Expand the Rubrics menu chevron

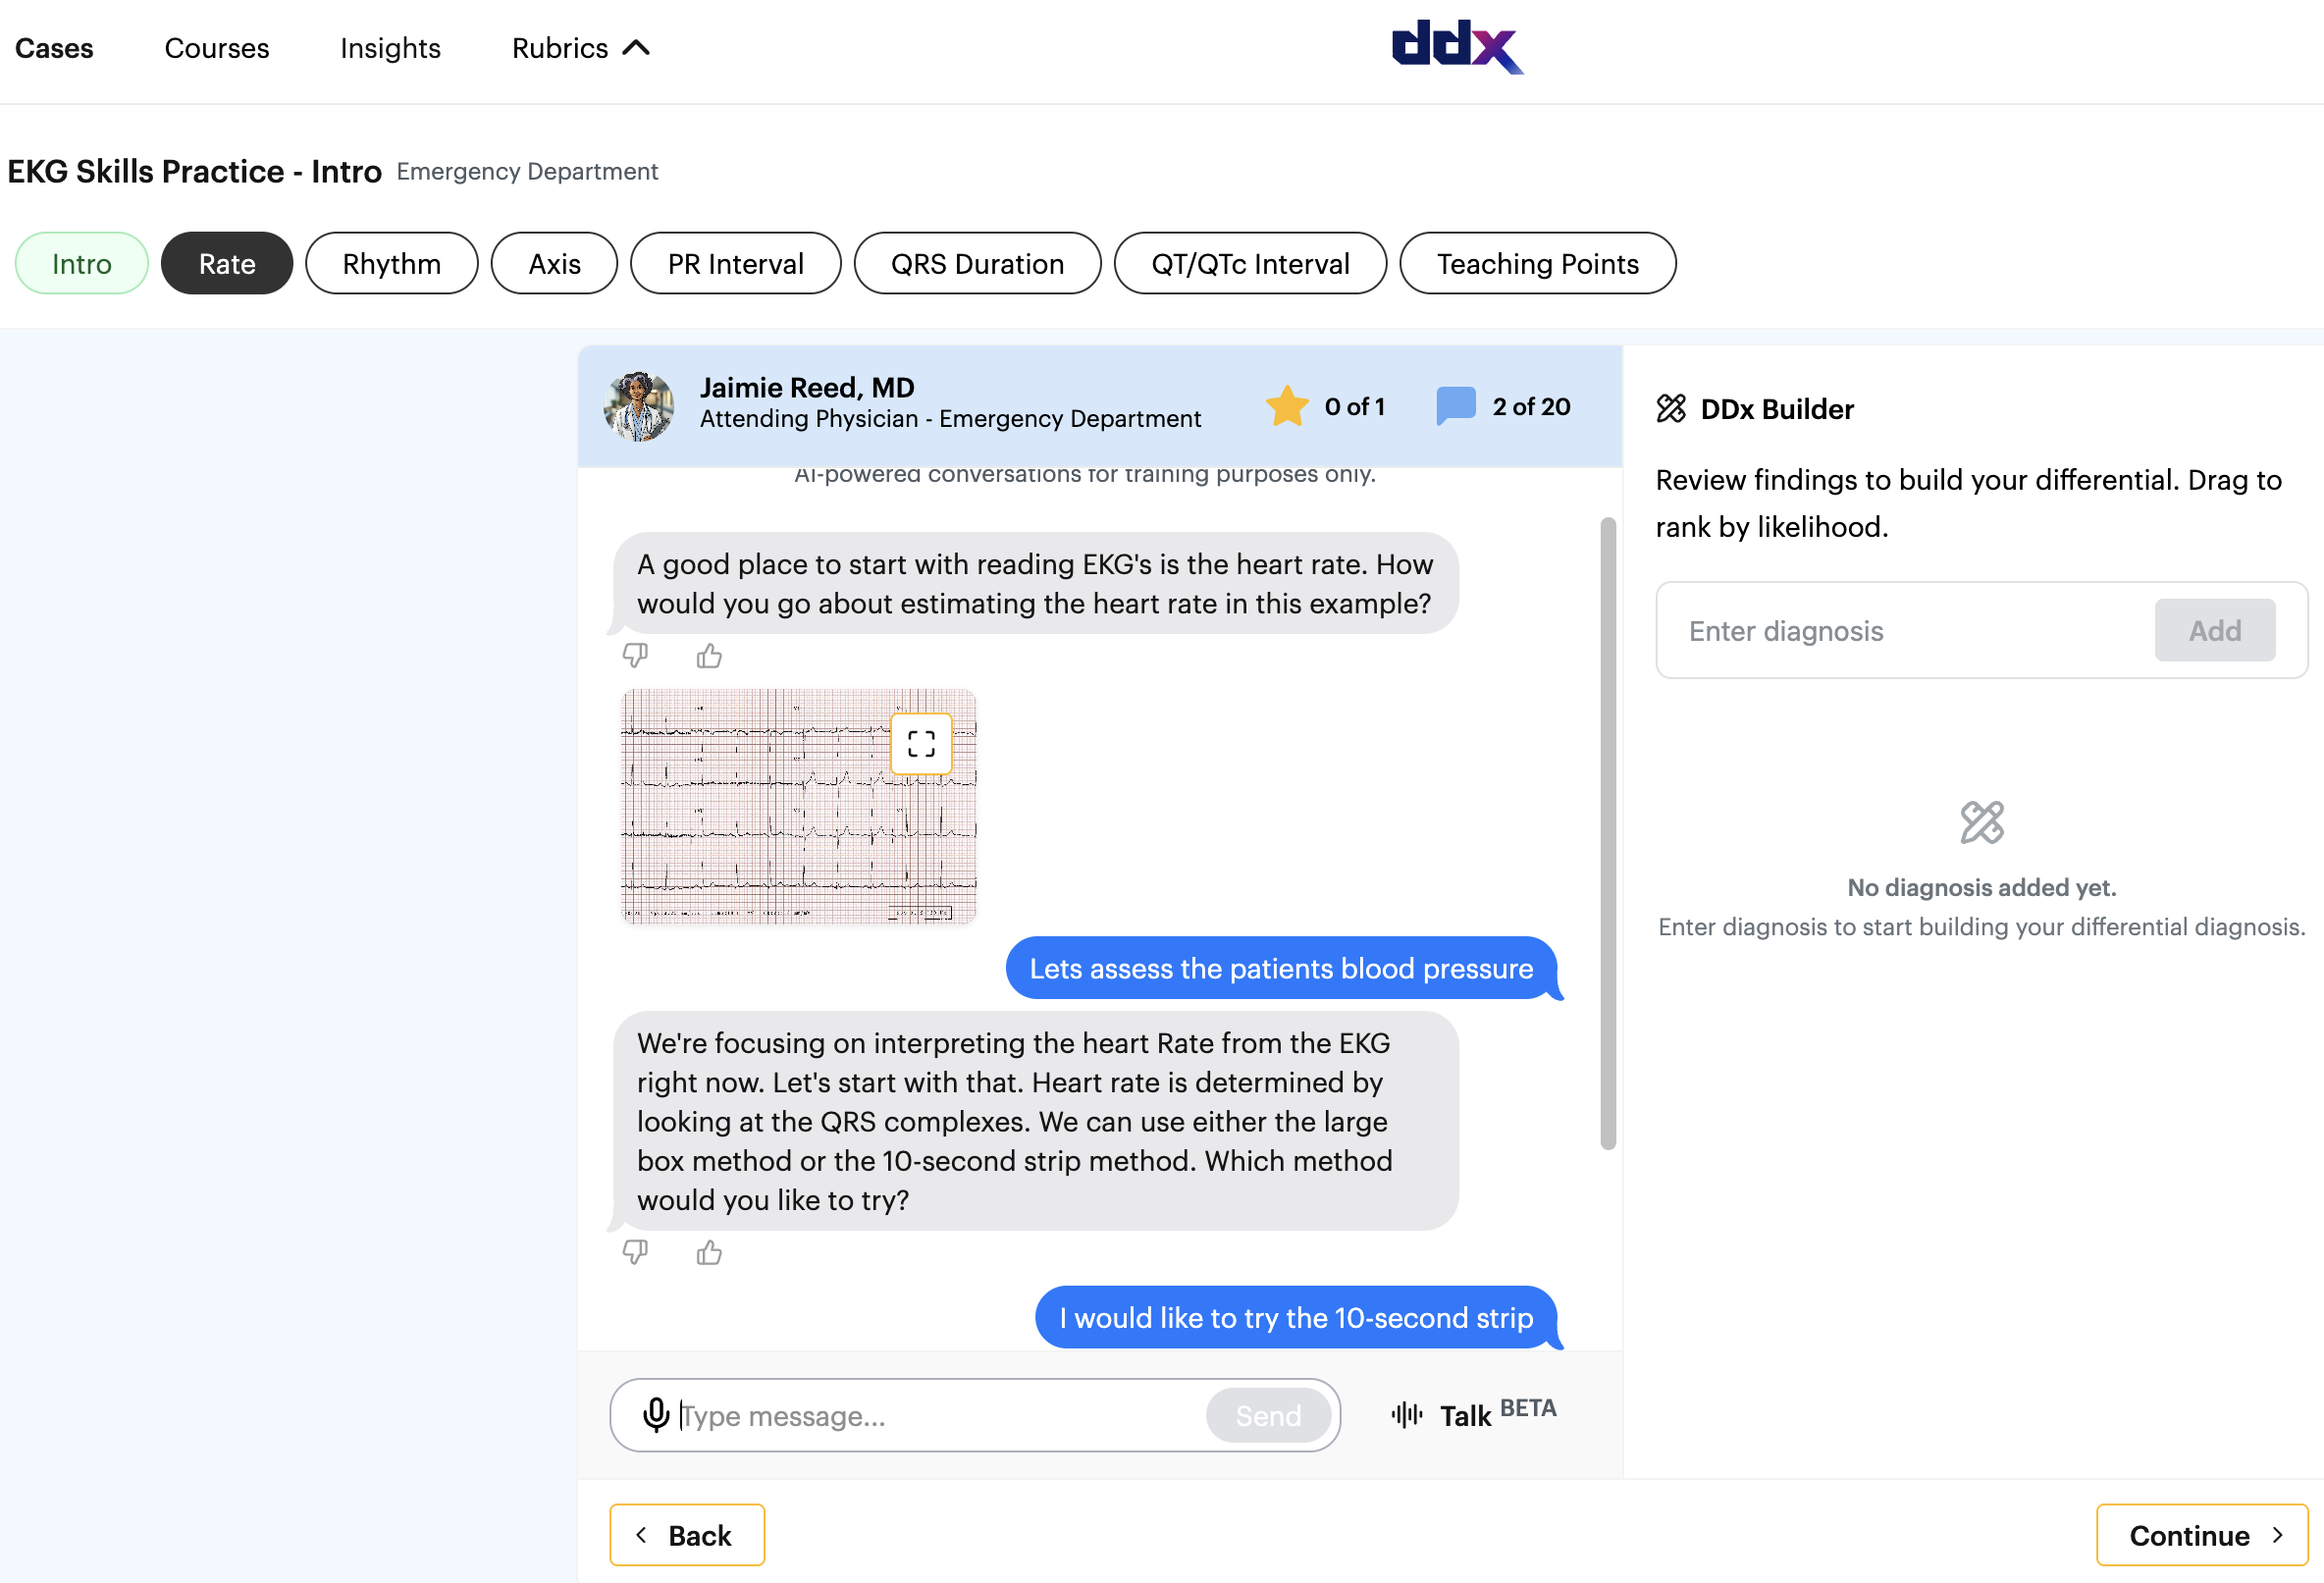[x=636, y=47]
